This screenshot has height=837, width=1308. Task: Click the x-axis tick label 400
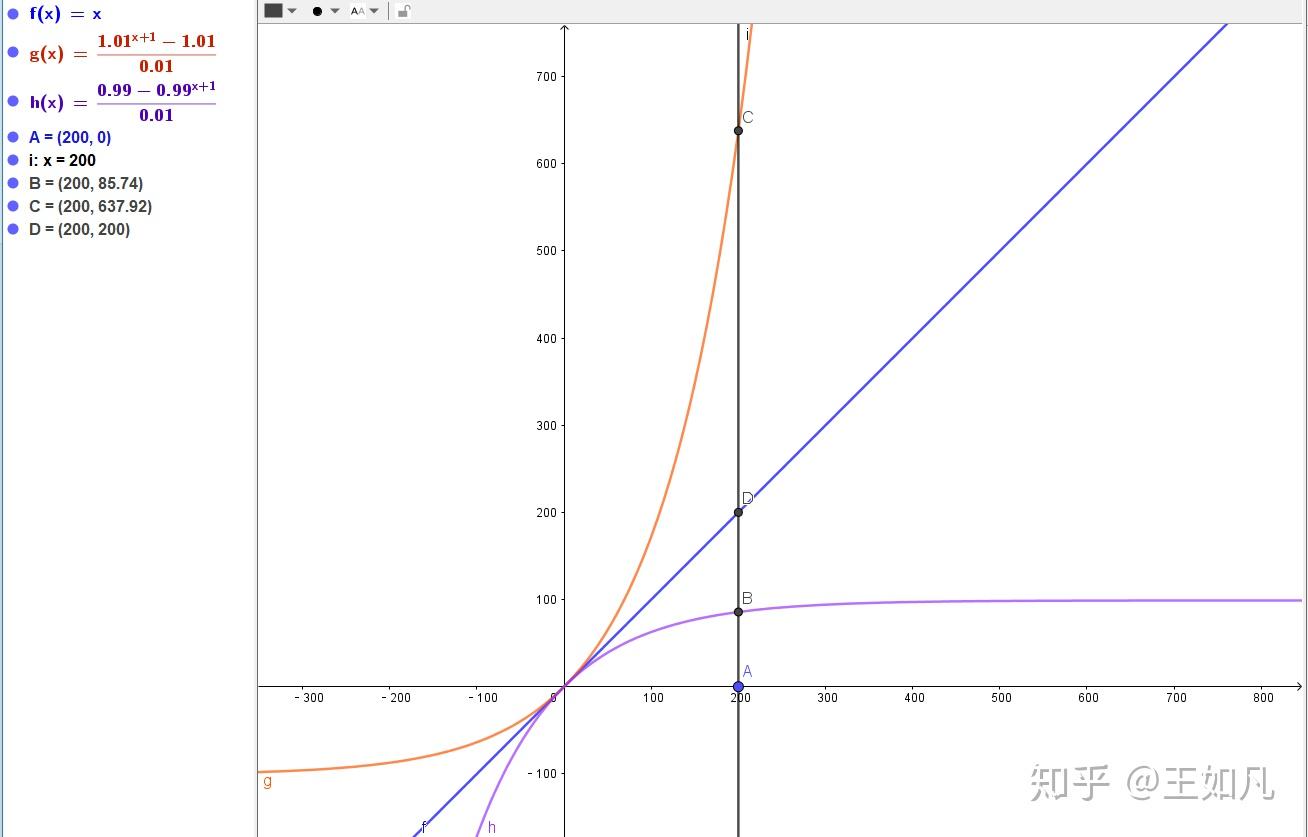(x=914, y=698)
